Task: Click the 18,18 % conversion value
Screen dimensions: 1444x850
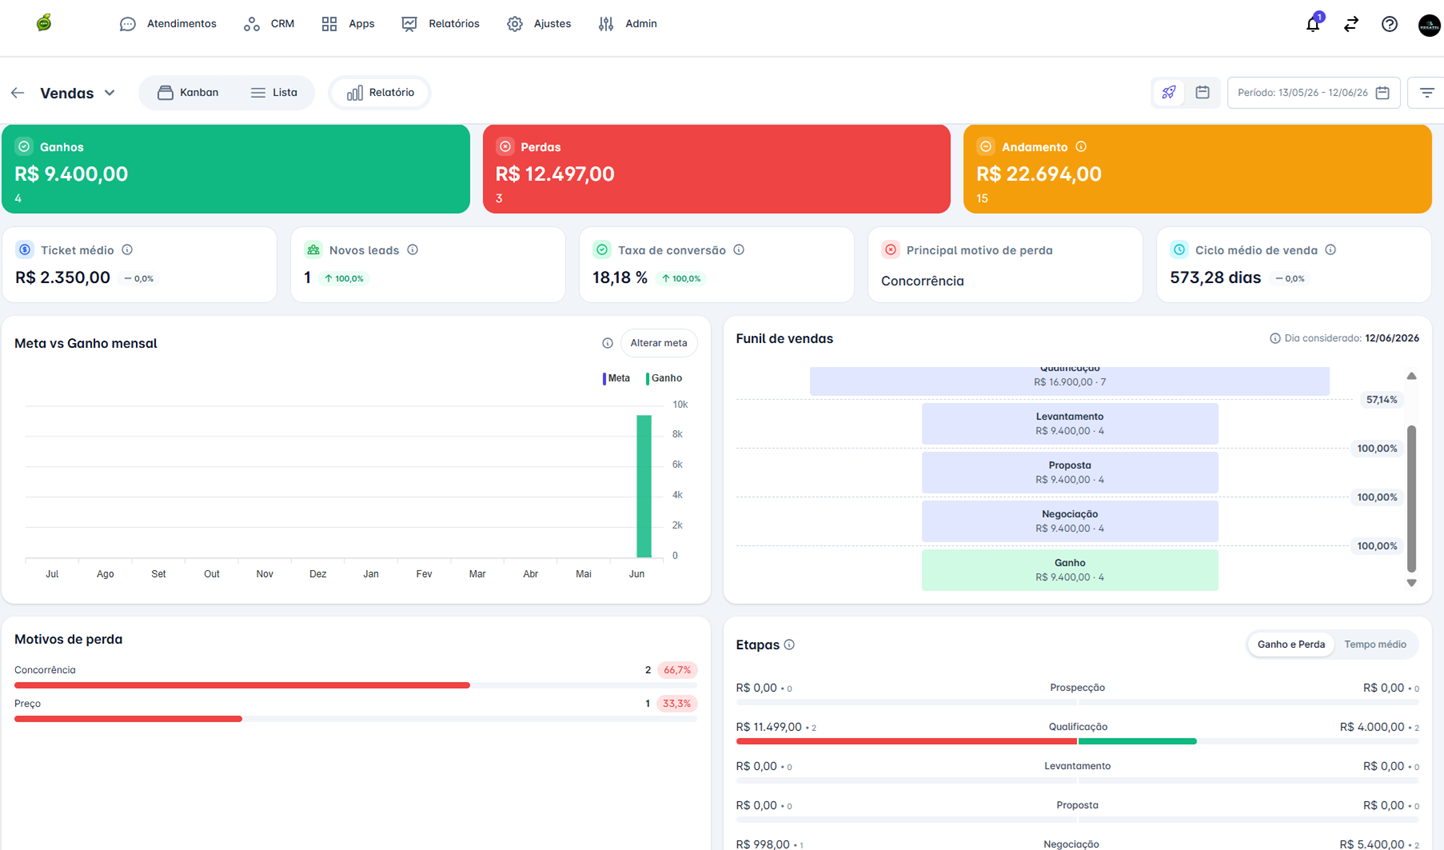Action: [620, 278]
